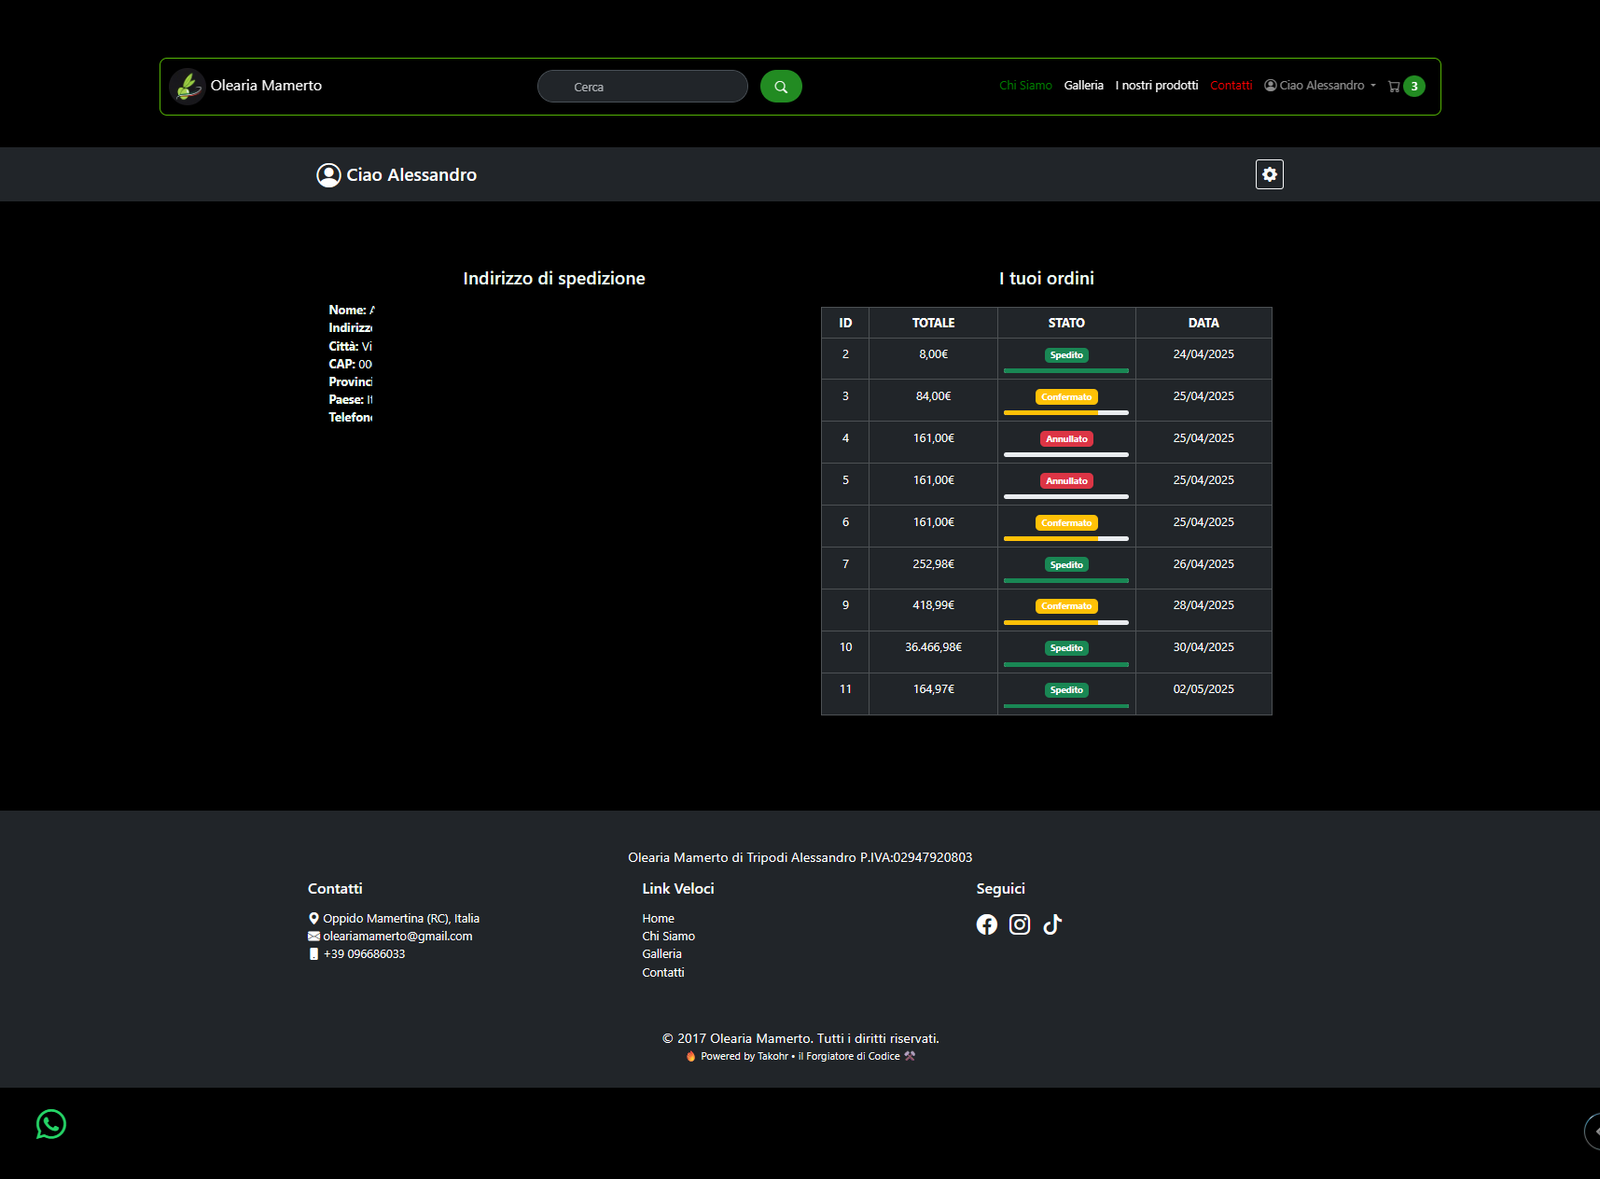Click the progress bar under order 10
This screenshot has width=1600, height=1179.
tap(1066, 664)
